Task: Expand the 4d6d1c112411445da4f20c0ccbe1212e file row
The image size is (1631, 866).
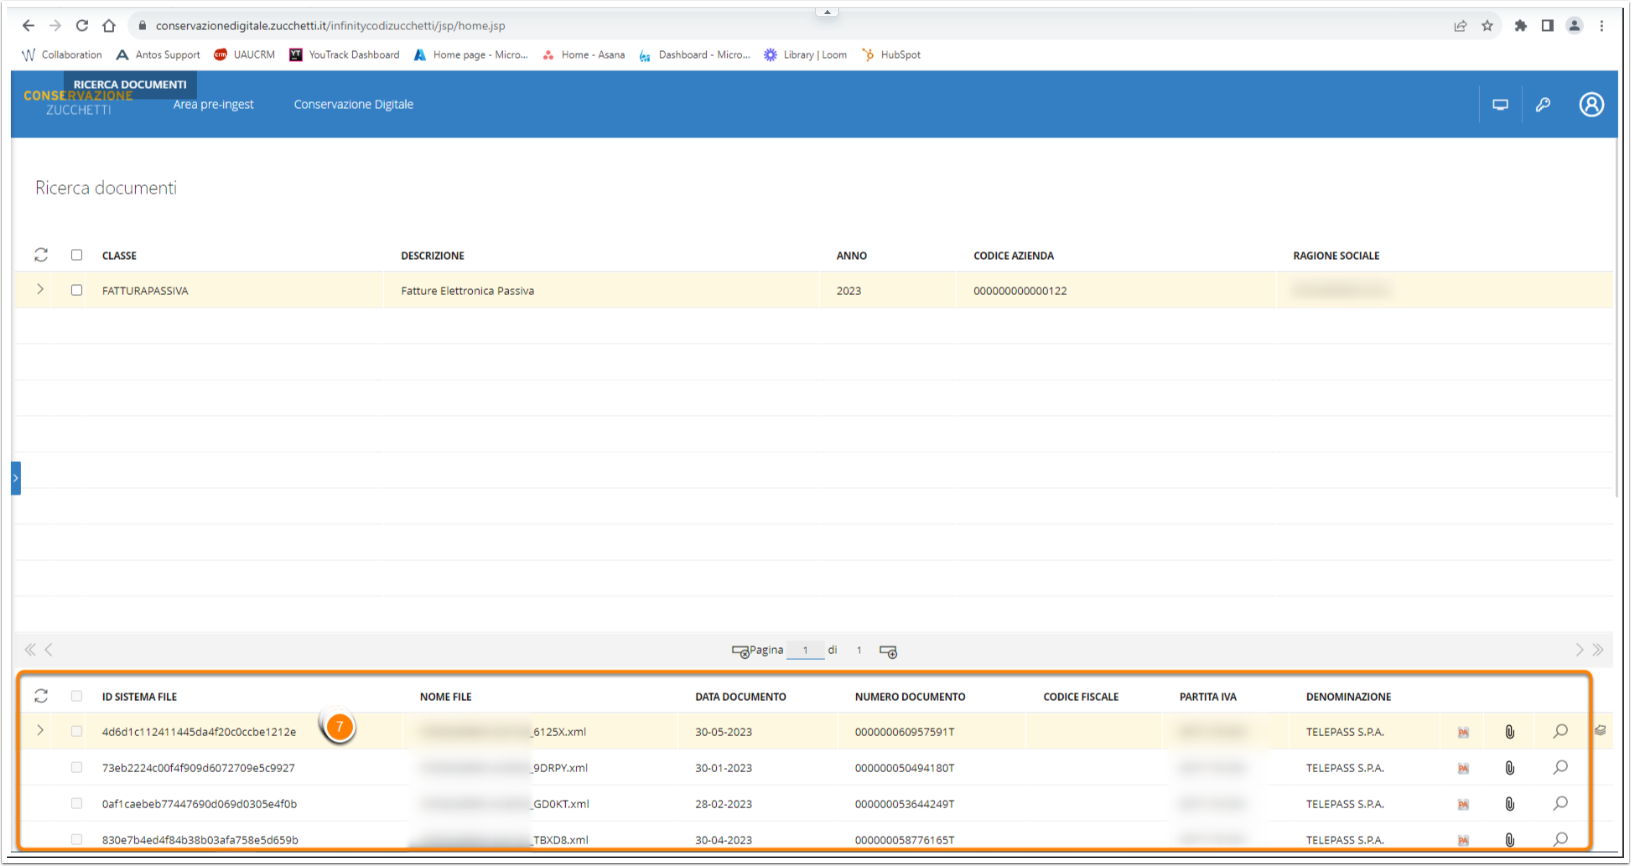Action: pyautogui.click(x=40, y=731)
